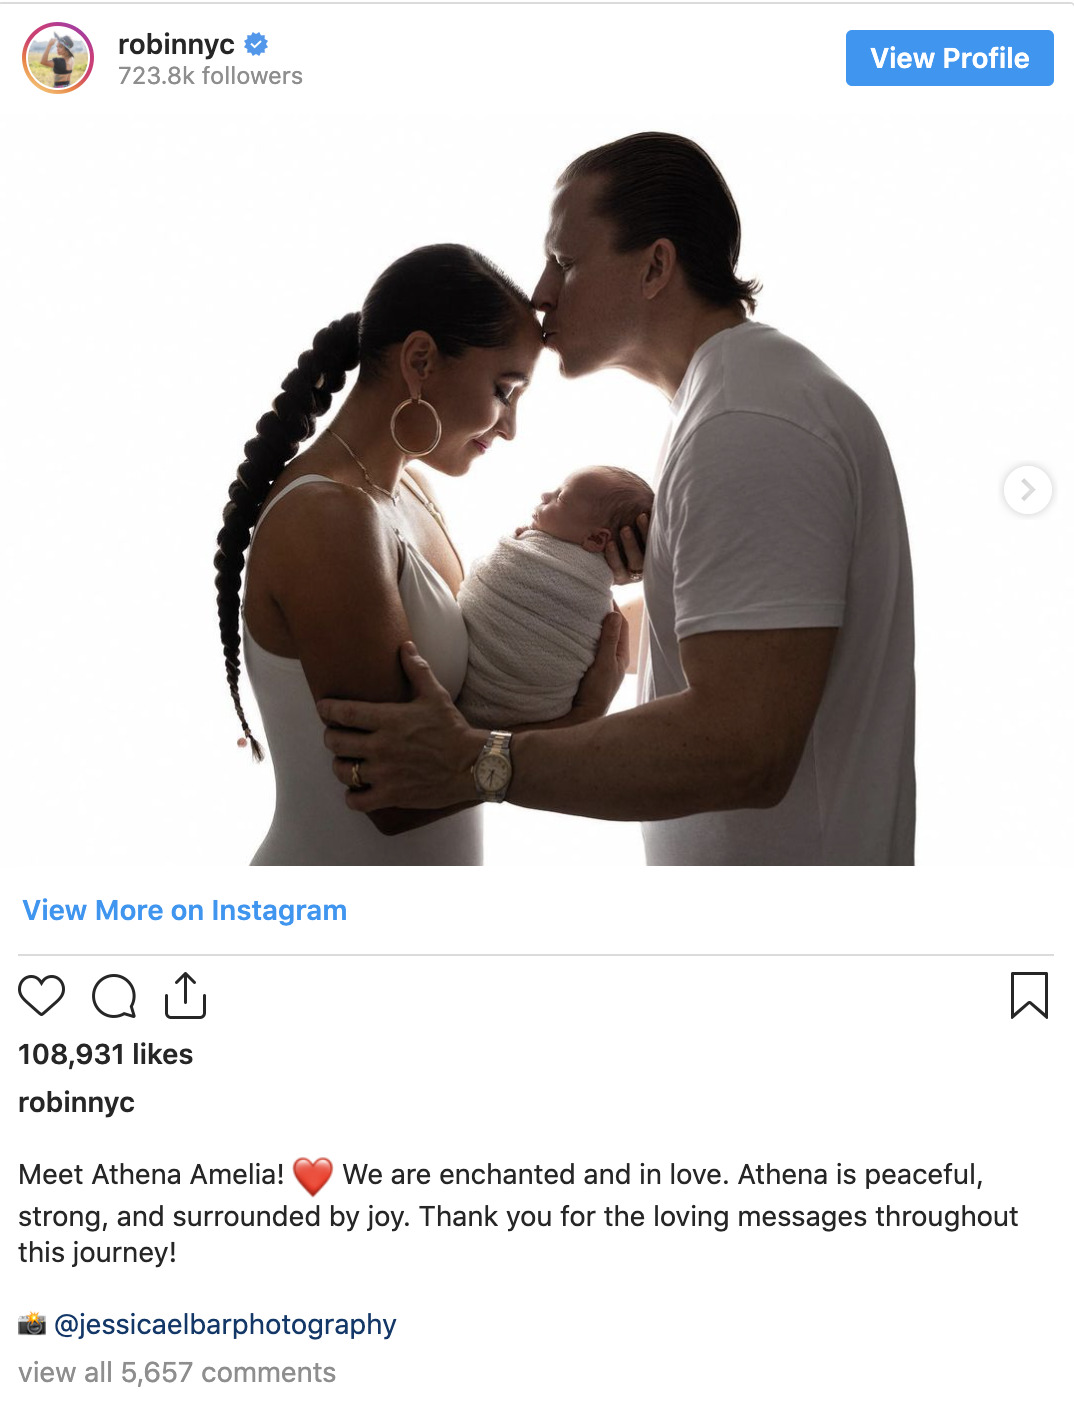Open robinnyc profile picture avatar
This screenshot has width=1074, height=1410.
pos(58,58)
